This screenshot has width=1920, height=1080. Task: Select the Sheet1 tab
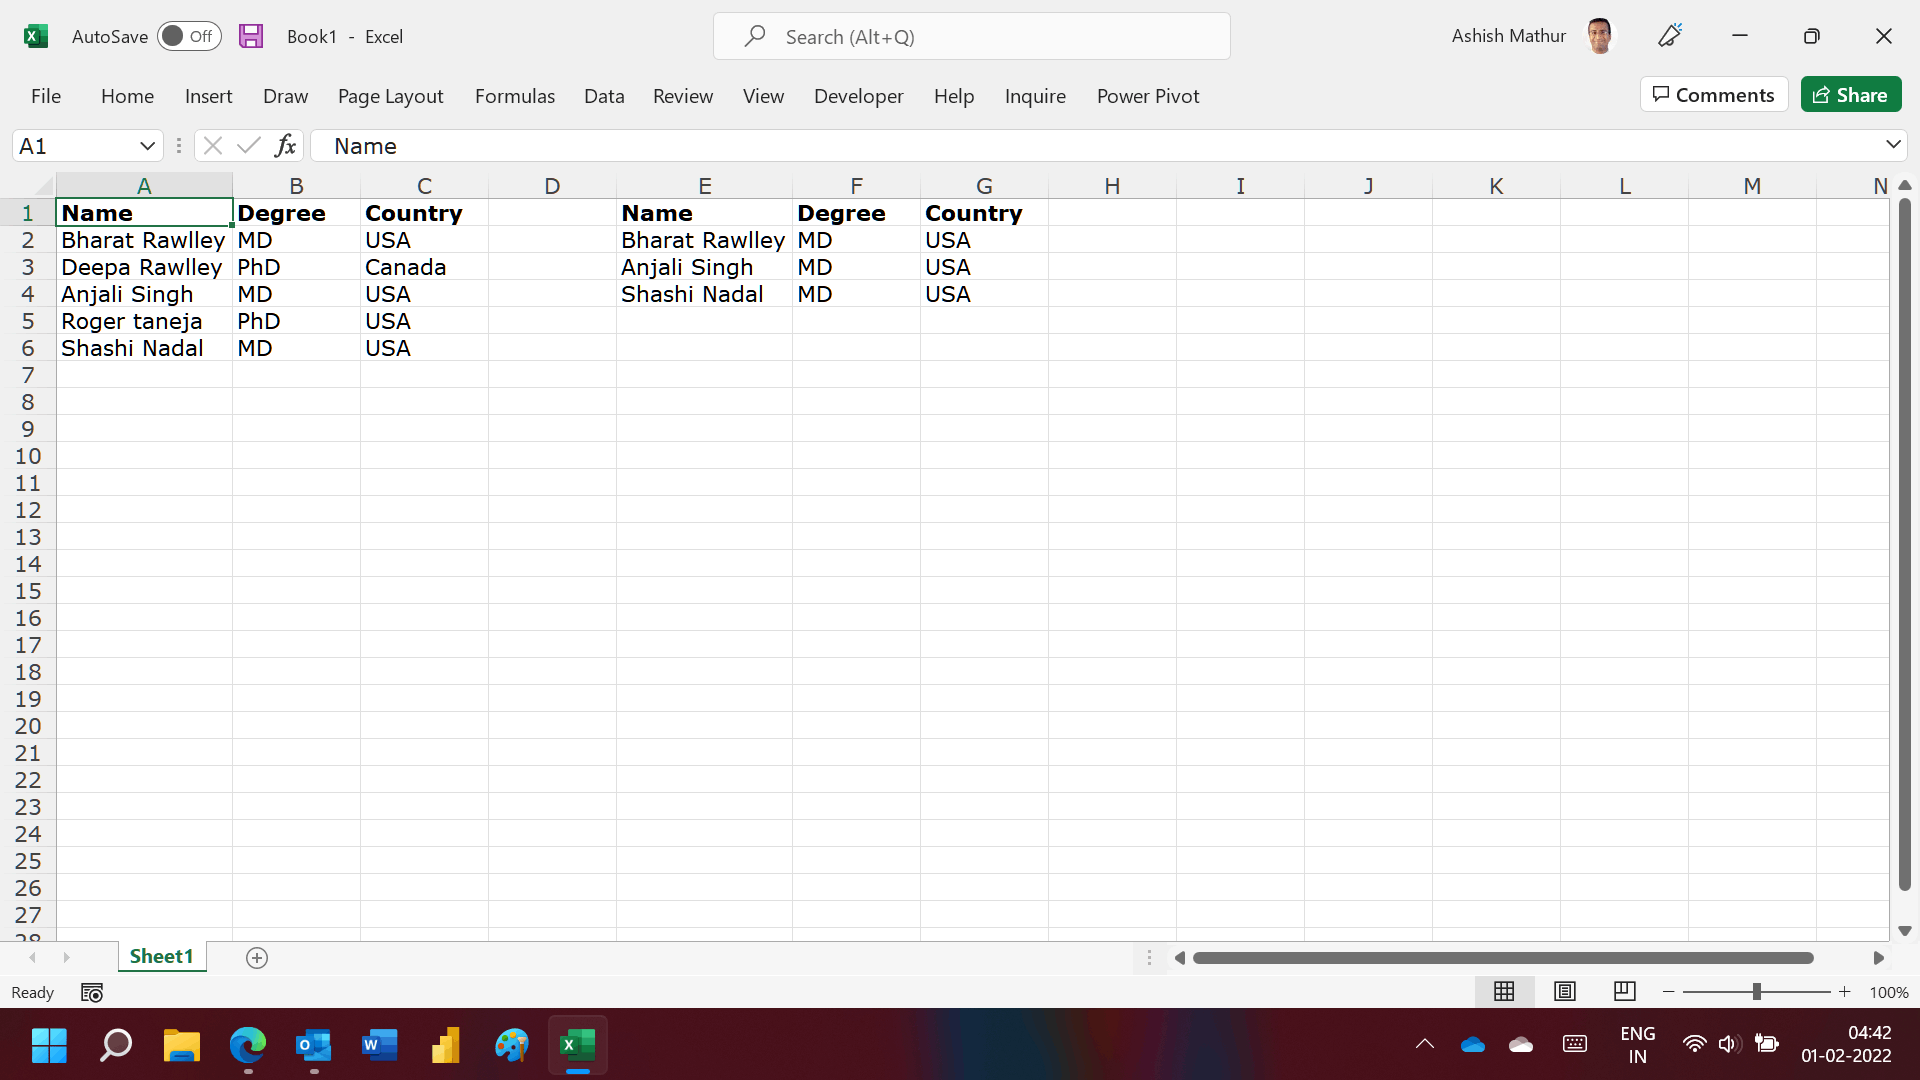click(162, 957)
